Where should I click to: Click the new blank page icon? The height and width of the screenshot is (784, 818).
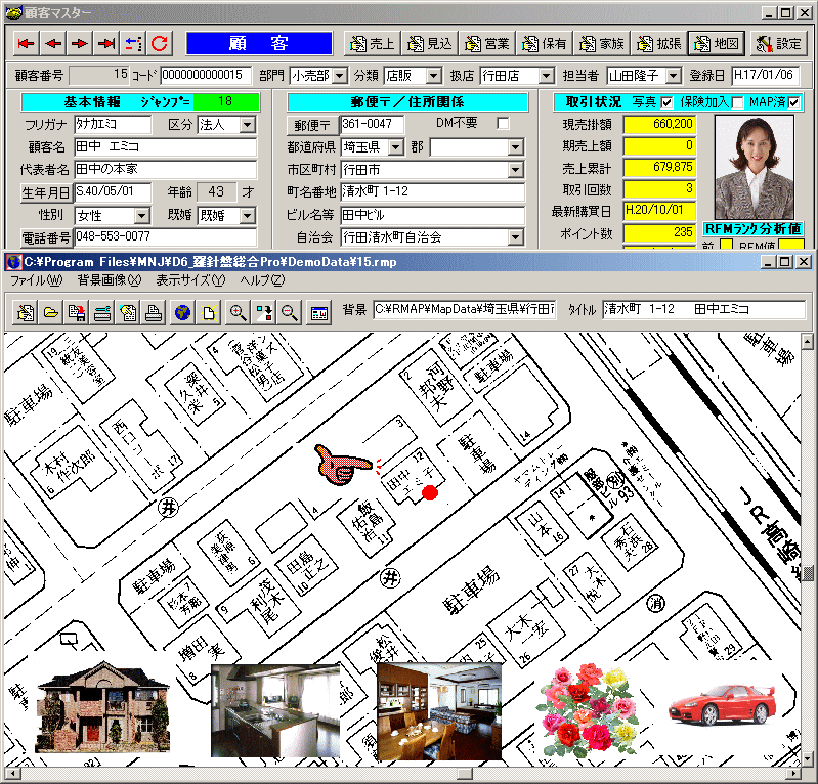[209, 312]
